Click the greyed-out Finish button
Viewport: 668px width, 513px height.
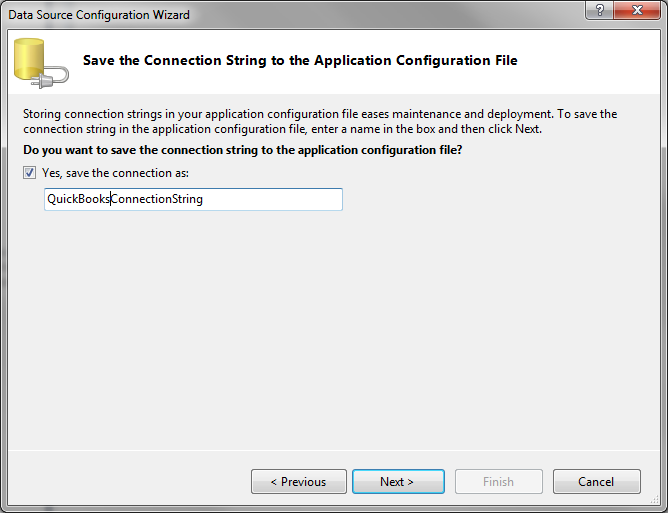coord(498,482)
